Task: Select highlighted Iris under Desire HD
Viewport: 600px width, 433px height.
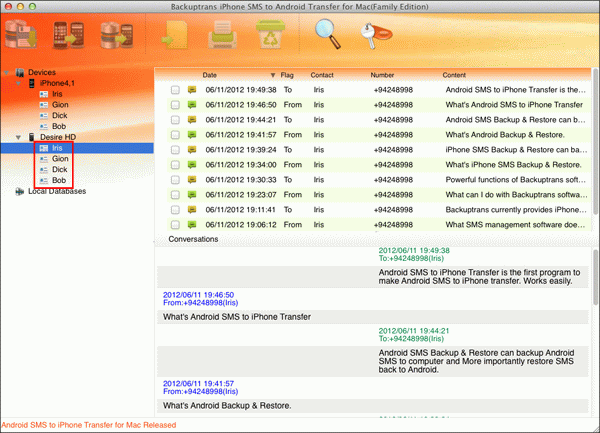Action: 57,148
